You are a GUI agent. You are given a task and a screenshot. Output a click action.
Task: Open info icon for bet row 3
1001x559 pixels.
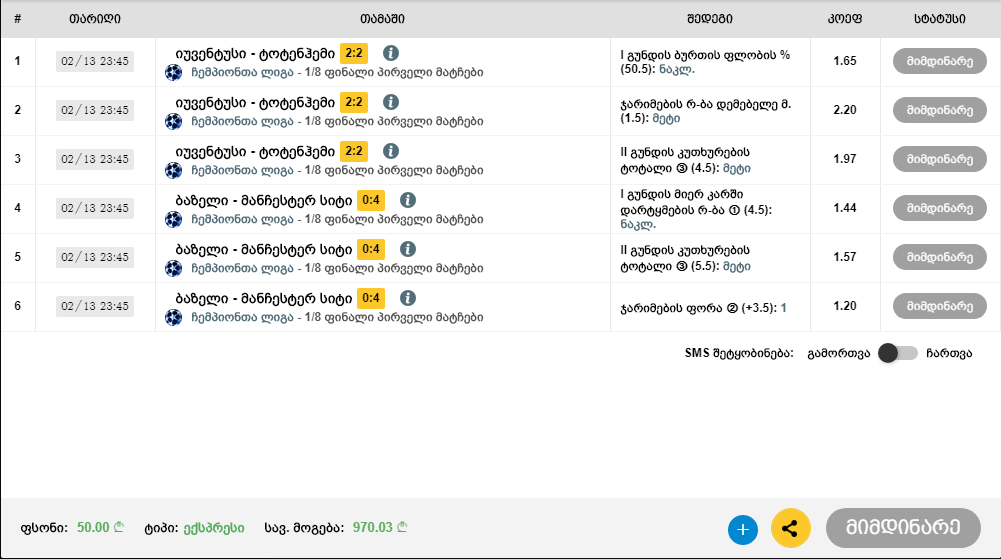click(391, 151)
